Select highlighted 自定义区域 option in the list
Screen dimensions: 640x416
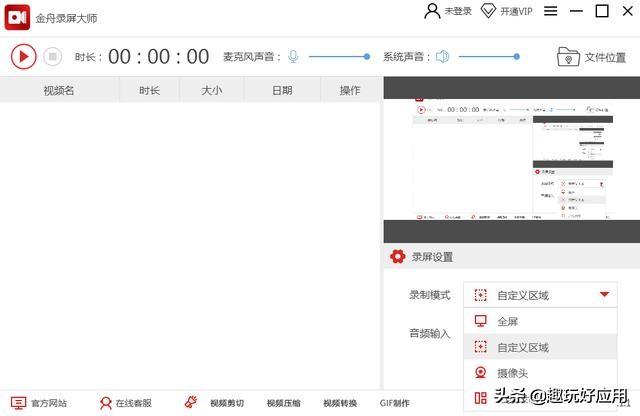tap(540, 347)
